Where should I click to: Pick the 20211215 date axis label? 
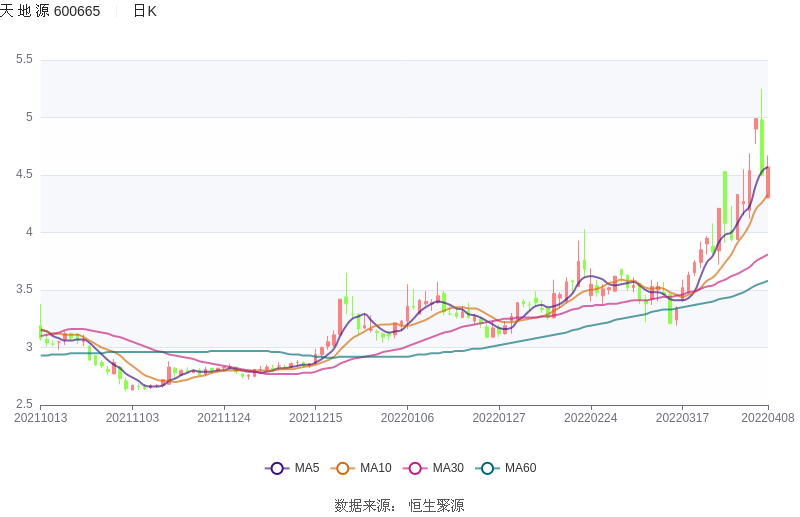[316, 418]
